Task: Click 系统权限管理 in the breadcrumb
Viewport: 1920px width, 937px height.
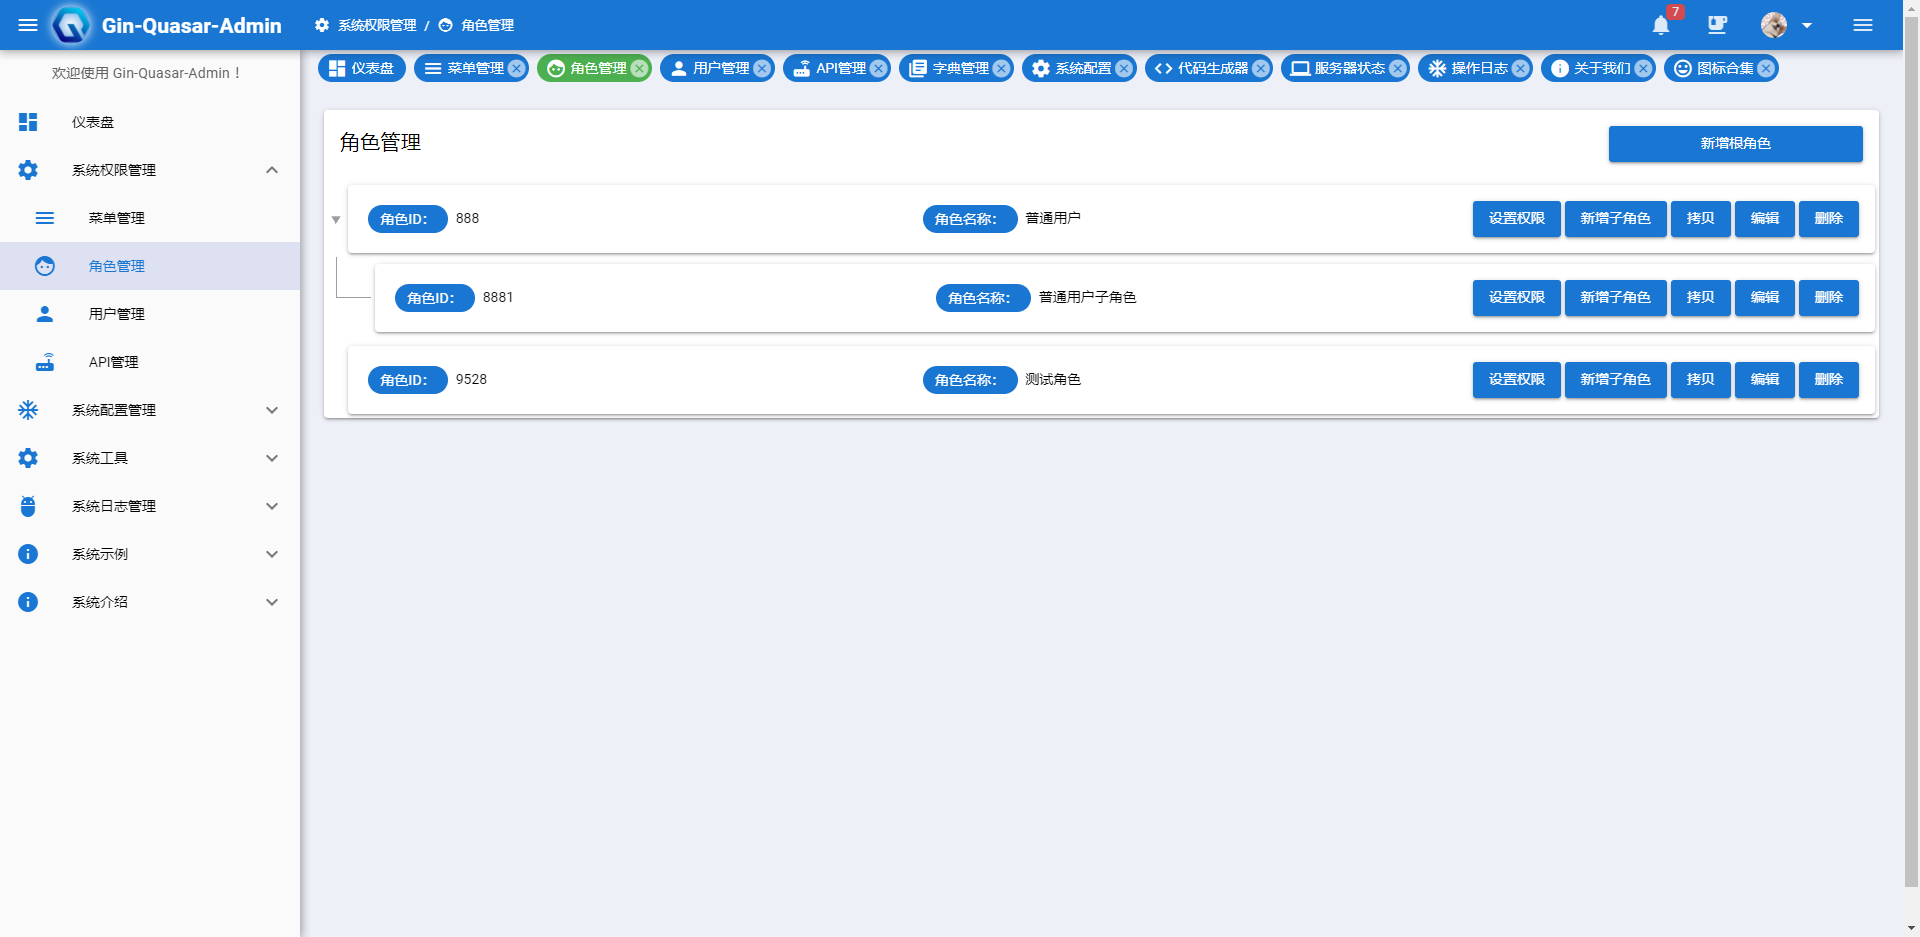Action: (x=377, y=25)
